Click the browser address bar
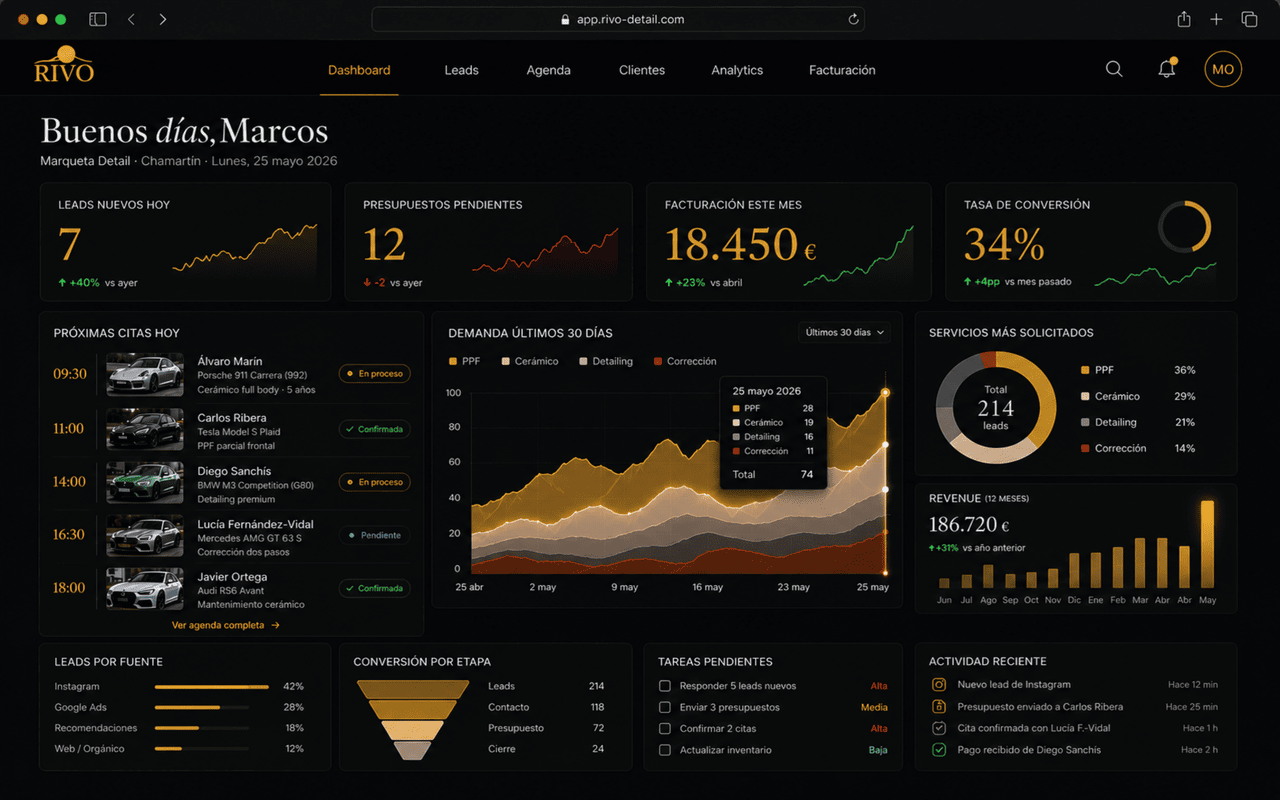 (x=618, y=19)
